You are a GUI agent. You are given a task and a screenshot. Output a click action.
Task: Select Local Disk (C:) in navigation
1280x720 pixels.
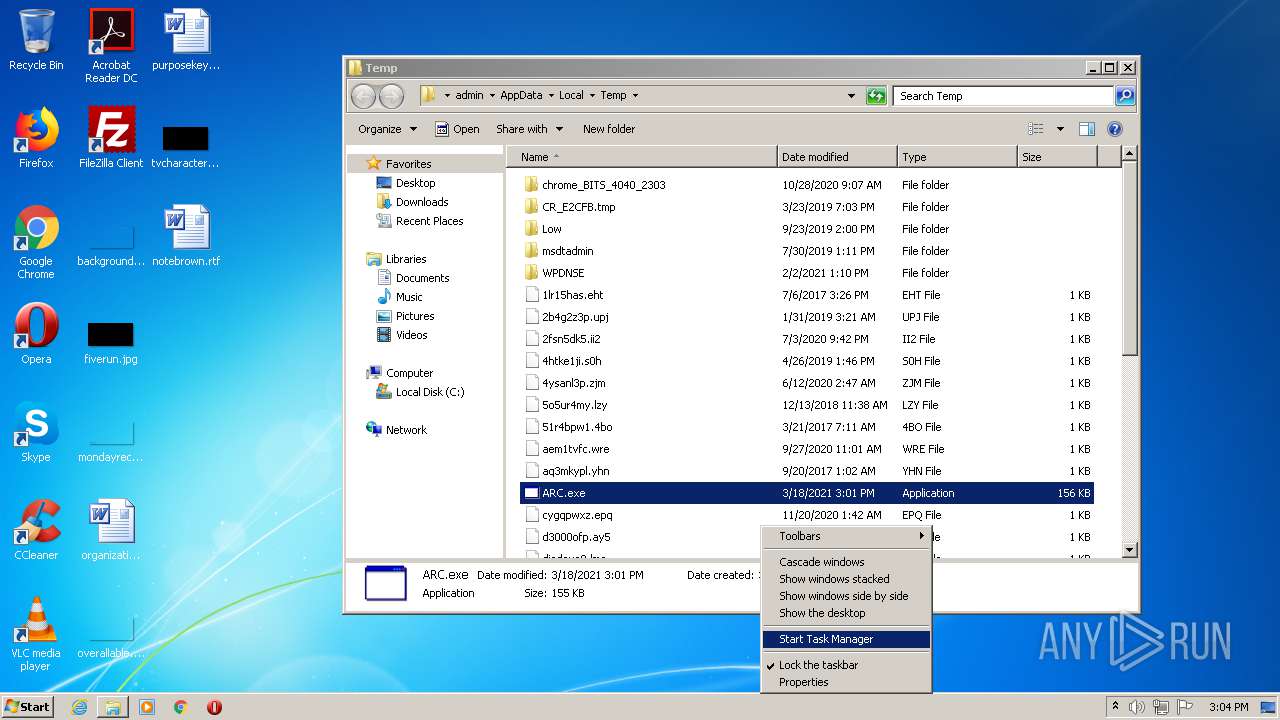tap(429, 392)
